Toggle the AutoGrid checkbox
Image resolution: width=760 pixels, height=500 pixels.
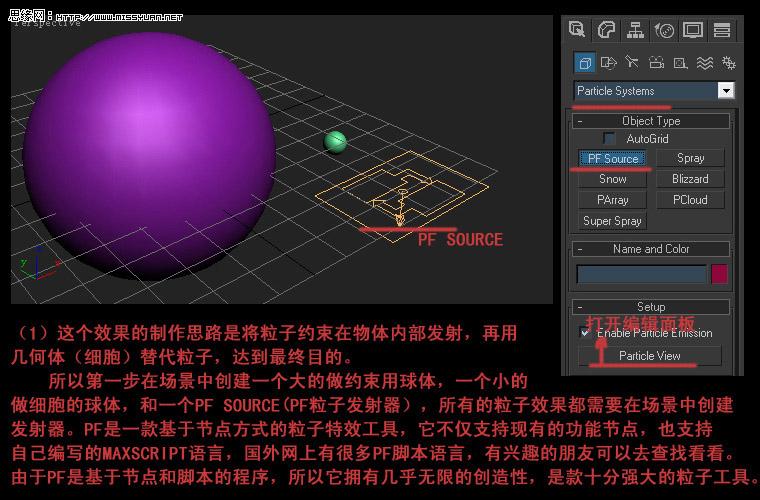(x=609, y=139)
